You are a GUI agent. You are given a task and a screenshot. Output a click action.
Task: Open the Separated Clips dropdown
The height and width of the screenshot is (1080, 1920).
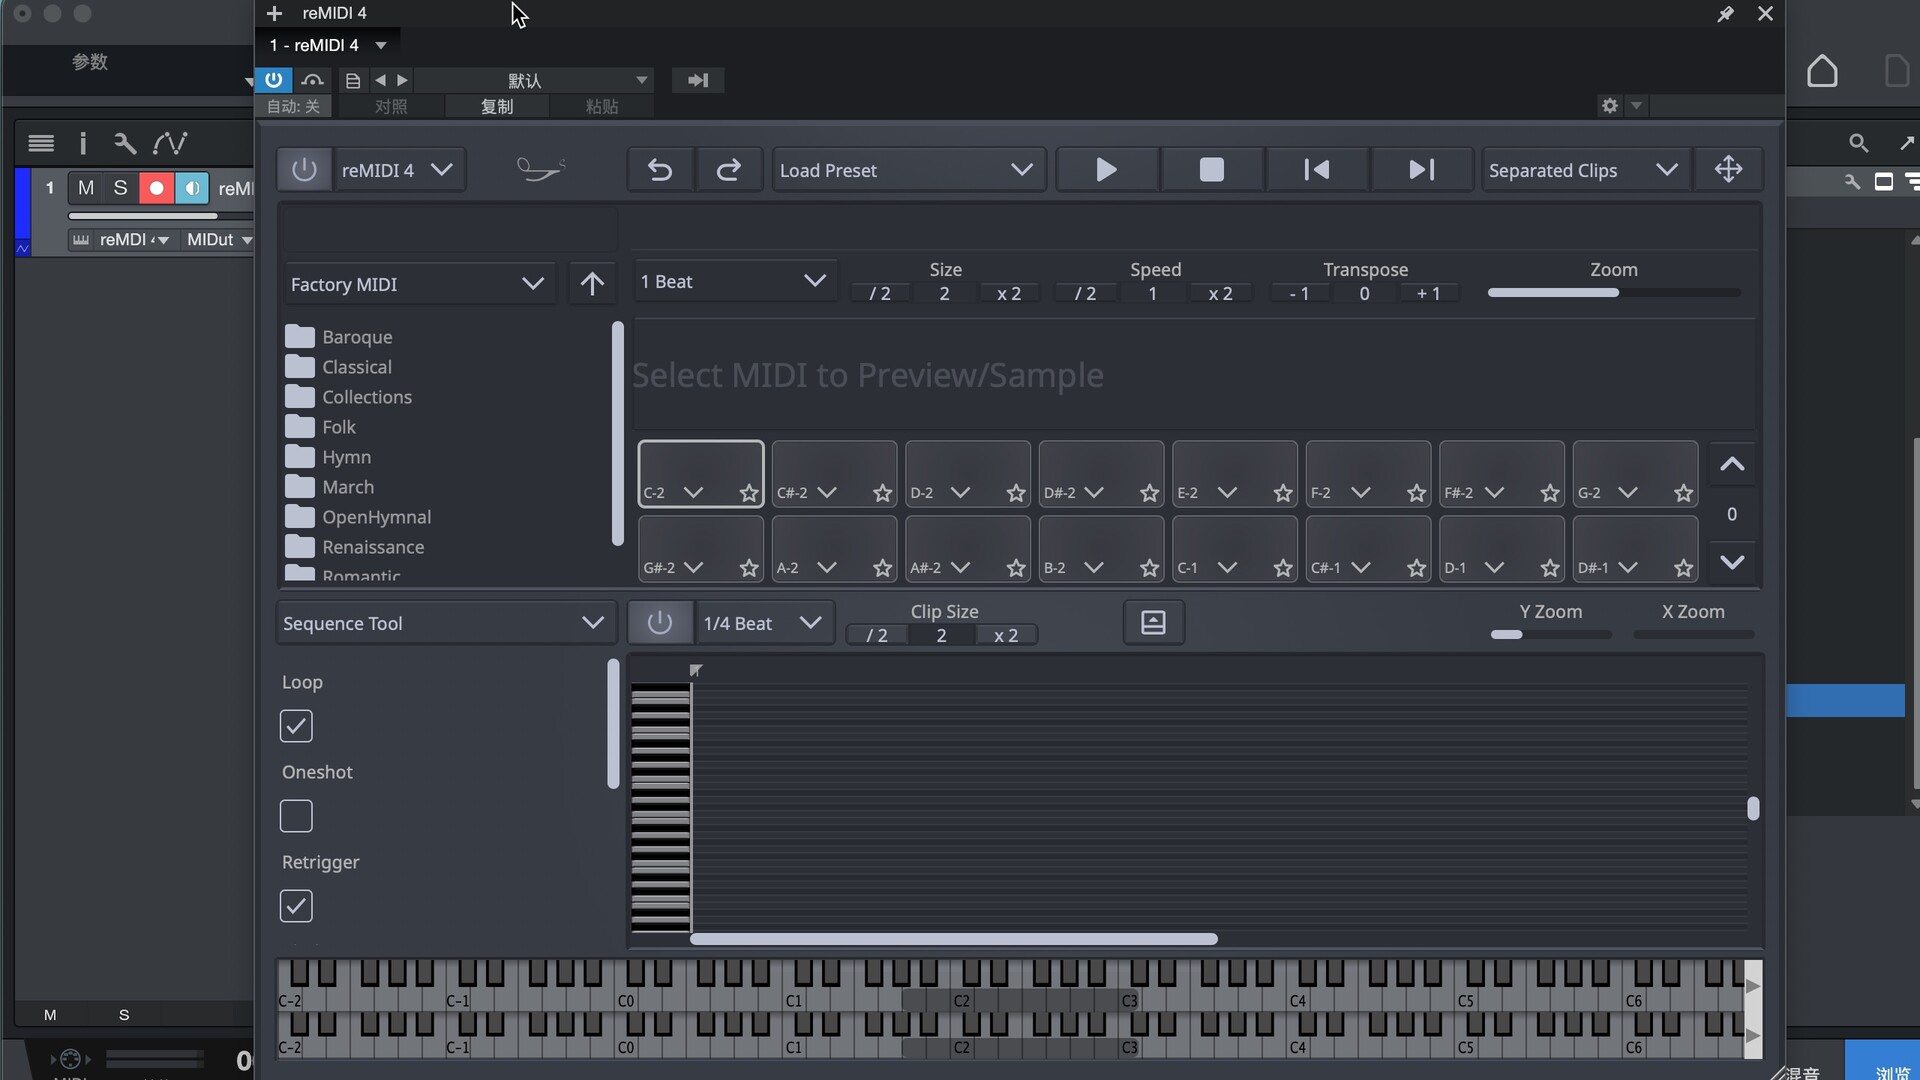1585,170
